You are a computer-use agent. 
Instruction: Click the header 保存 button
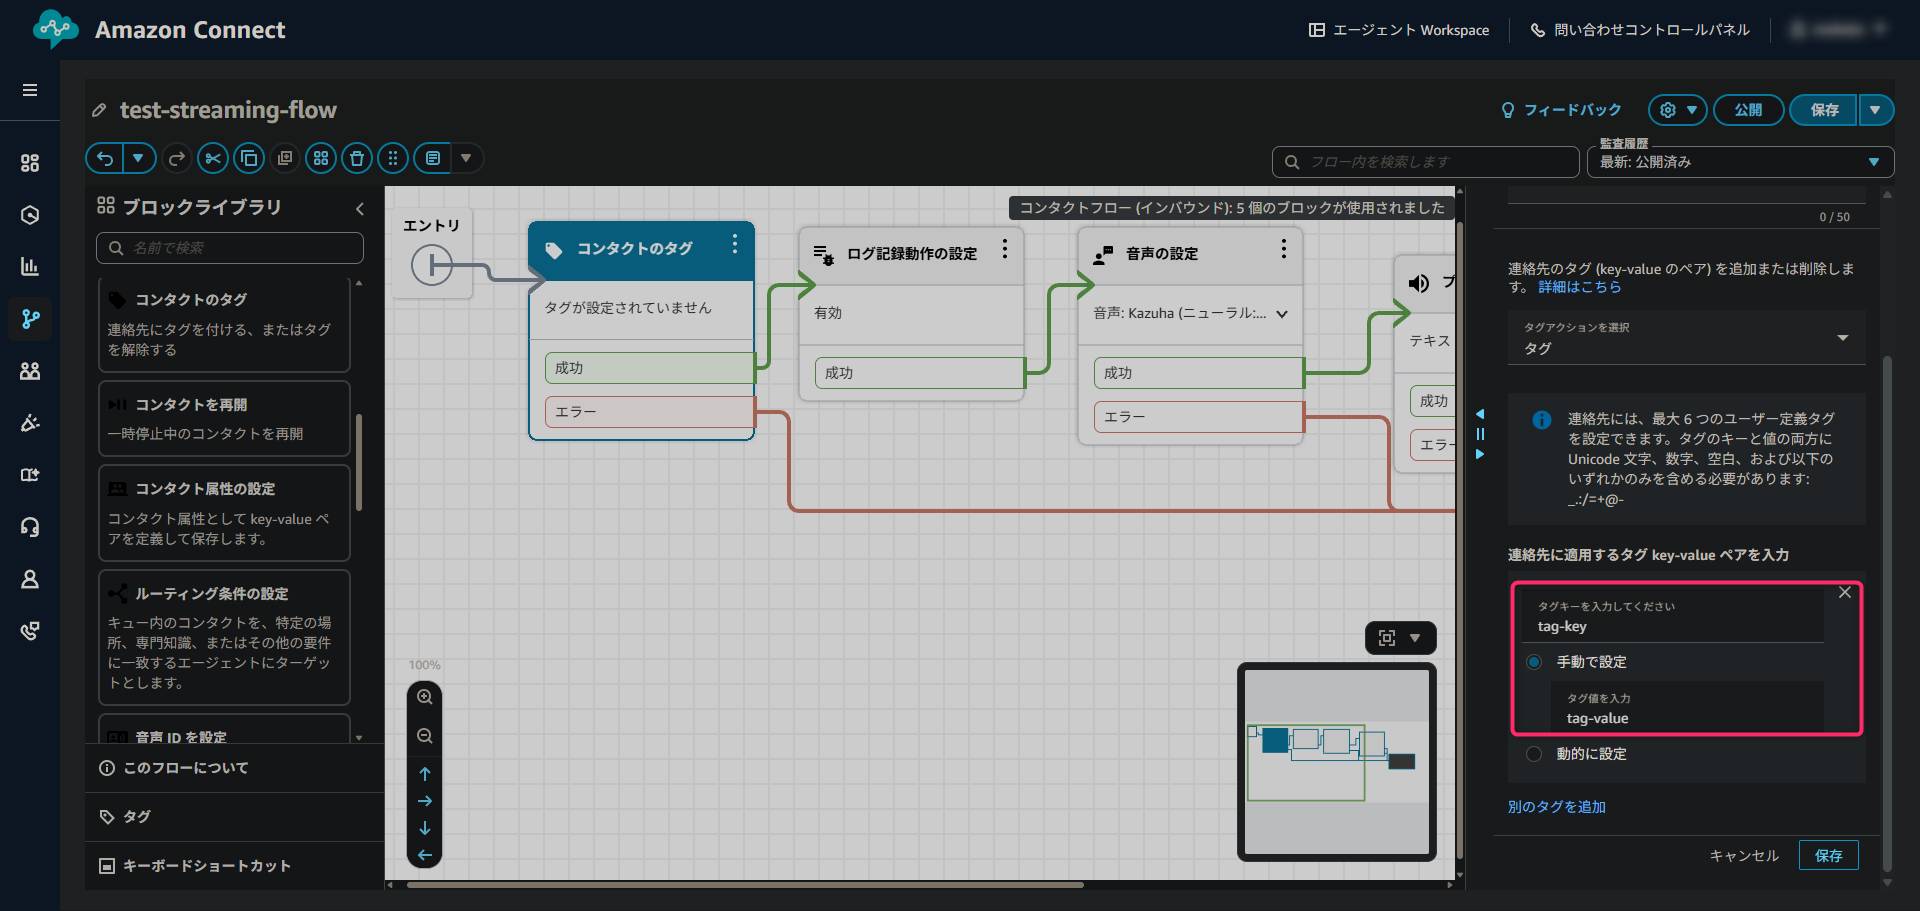point(1824,110)
